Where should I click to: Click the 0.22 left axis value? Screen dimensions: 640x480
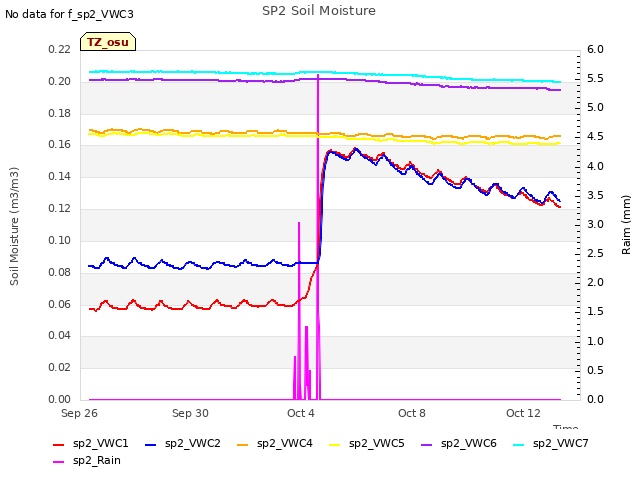[x=59, y=49]
